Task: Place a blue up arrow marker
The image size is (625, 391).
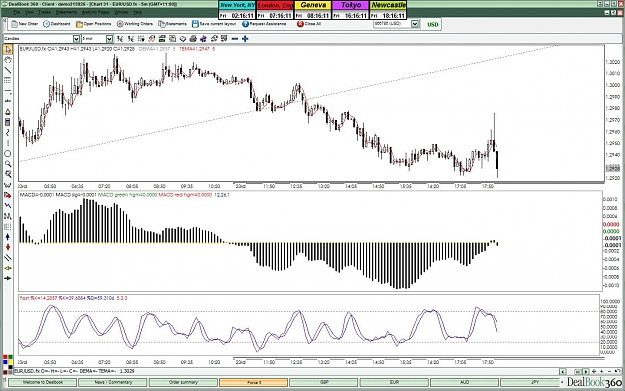Action: 8,237
